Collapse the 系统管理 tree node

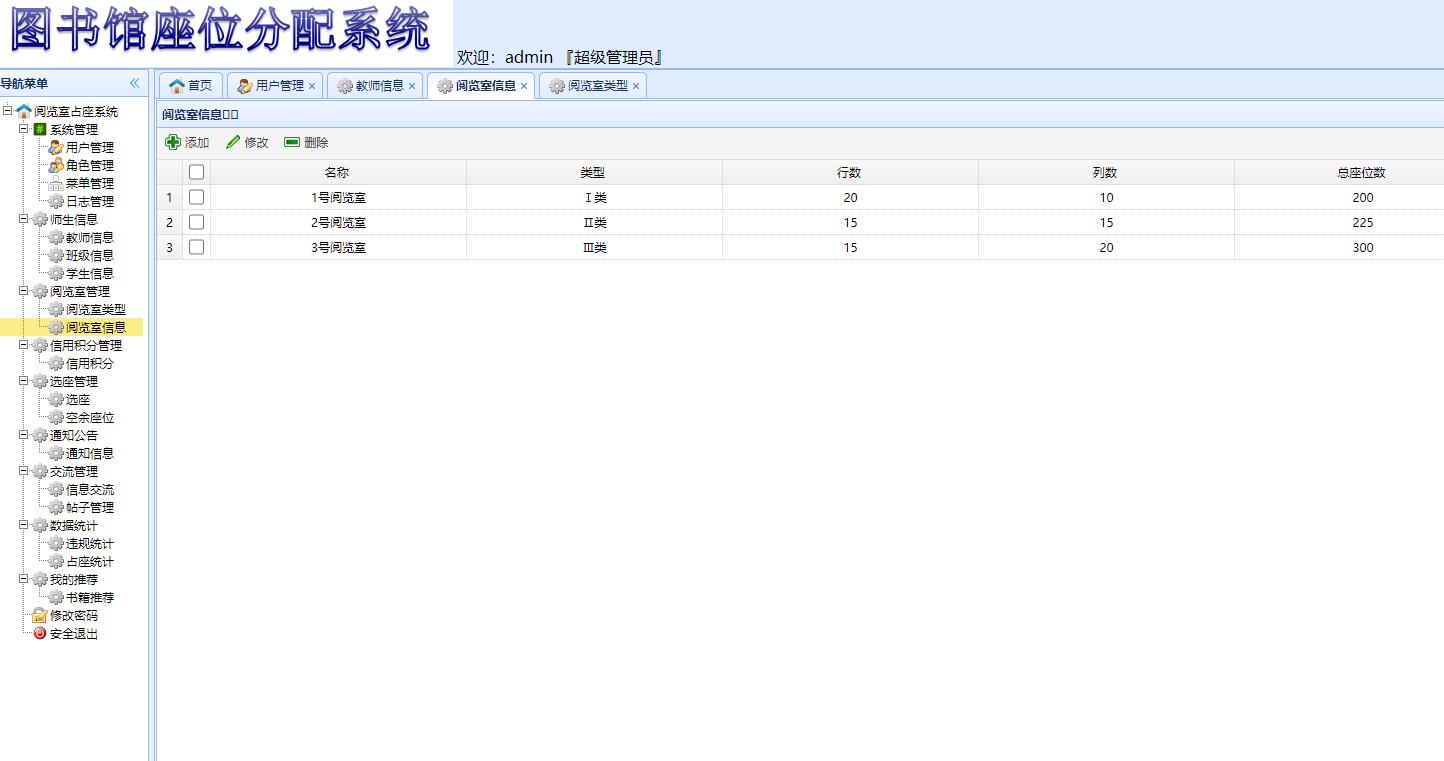click(x=25, y=129)
